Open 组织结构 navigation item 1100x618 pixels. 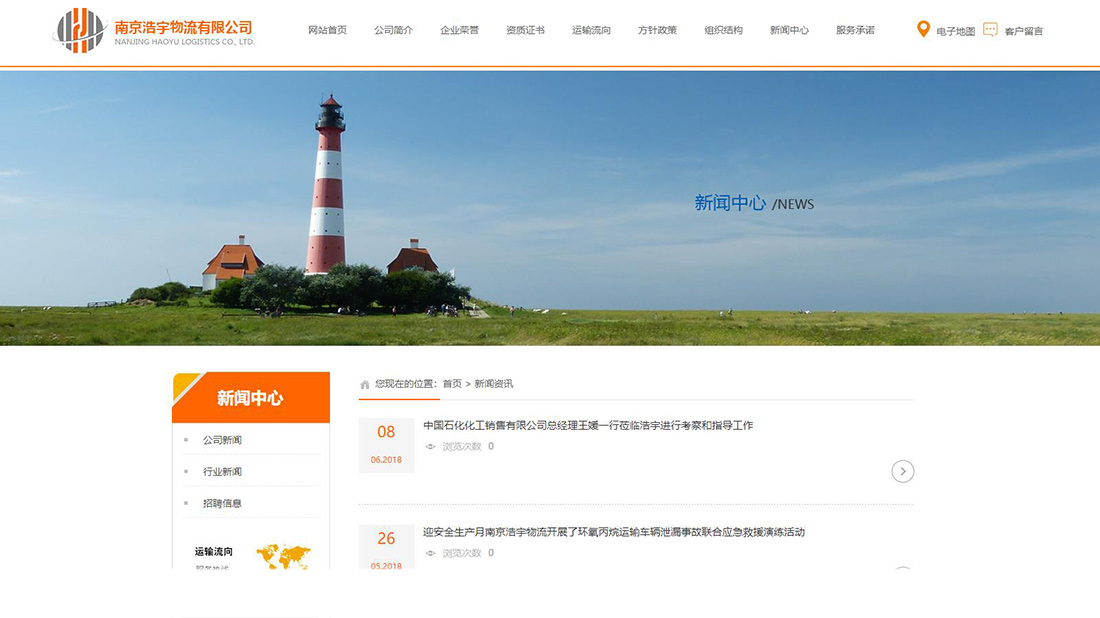(x=723, y=30)
